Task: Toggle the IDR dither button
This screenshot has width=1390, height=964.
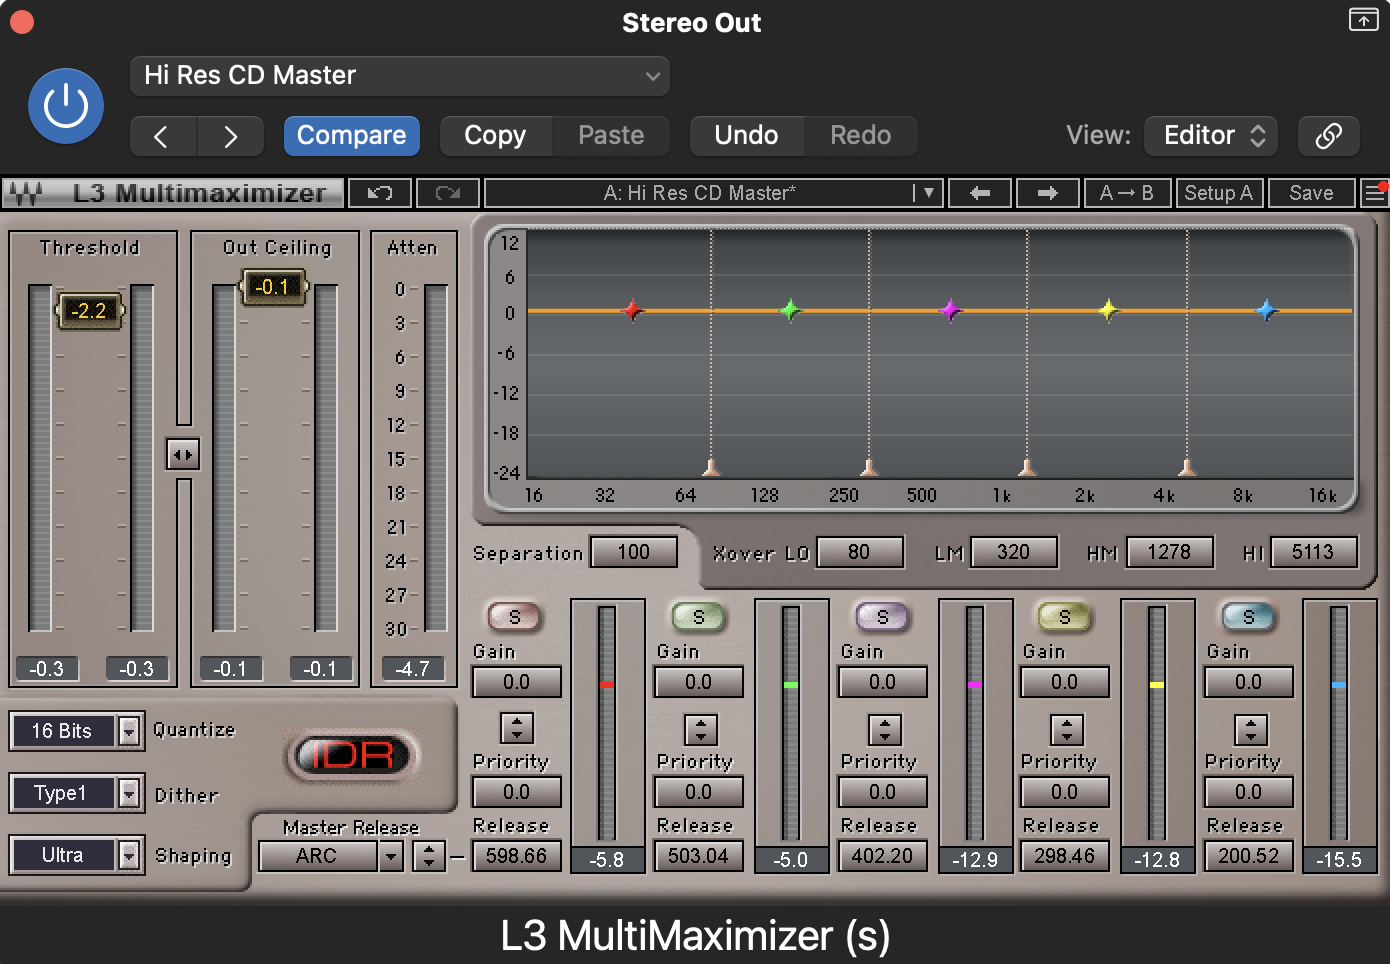Action: 353,755
